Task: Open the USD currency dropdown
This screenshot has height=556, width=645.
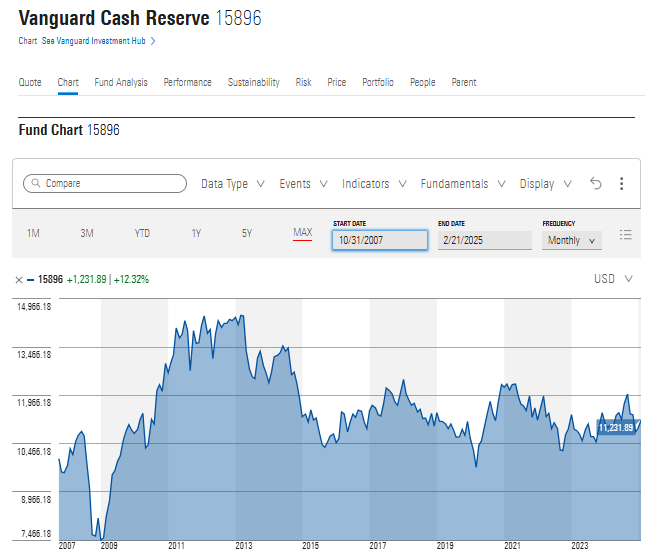Action: click(613, 279)
